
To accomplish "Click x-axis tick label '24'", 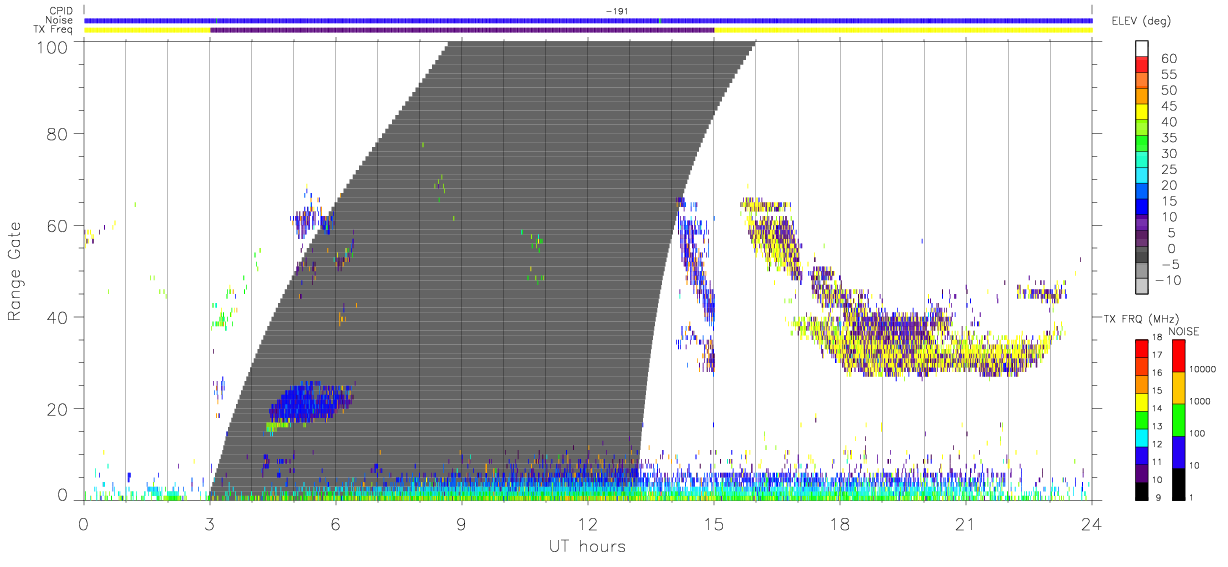I will pyautogui.click(x=1092, y=524).
